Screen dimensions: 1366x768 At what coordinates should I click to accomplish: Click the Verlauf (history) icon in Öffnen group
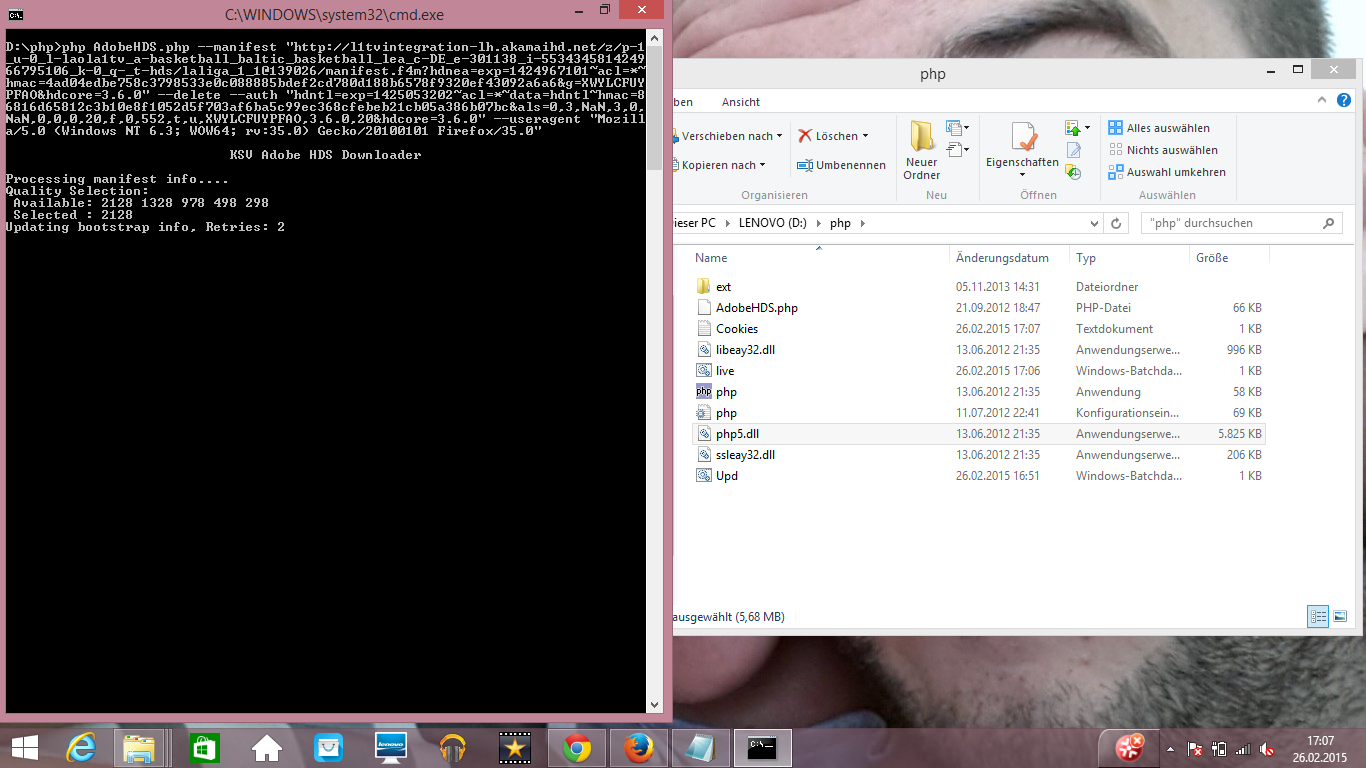coord(1074,172)
